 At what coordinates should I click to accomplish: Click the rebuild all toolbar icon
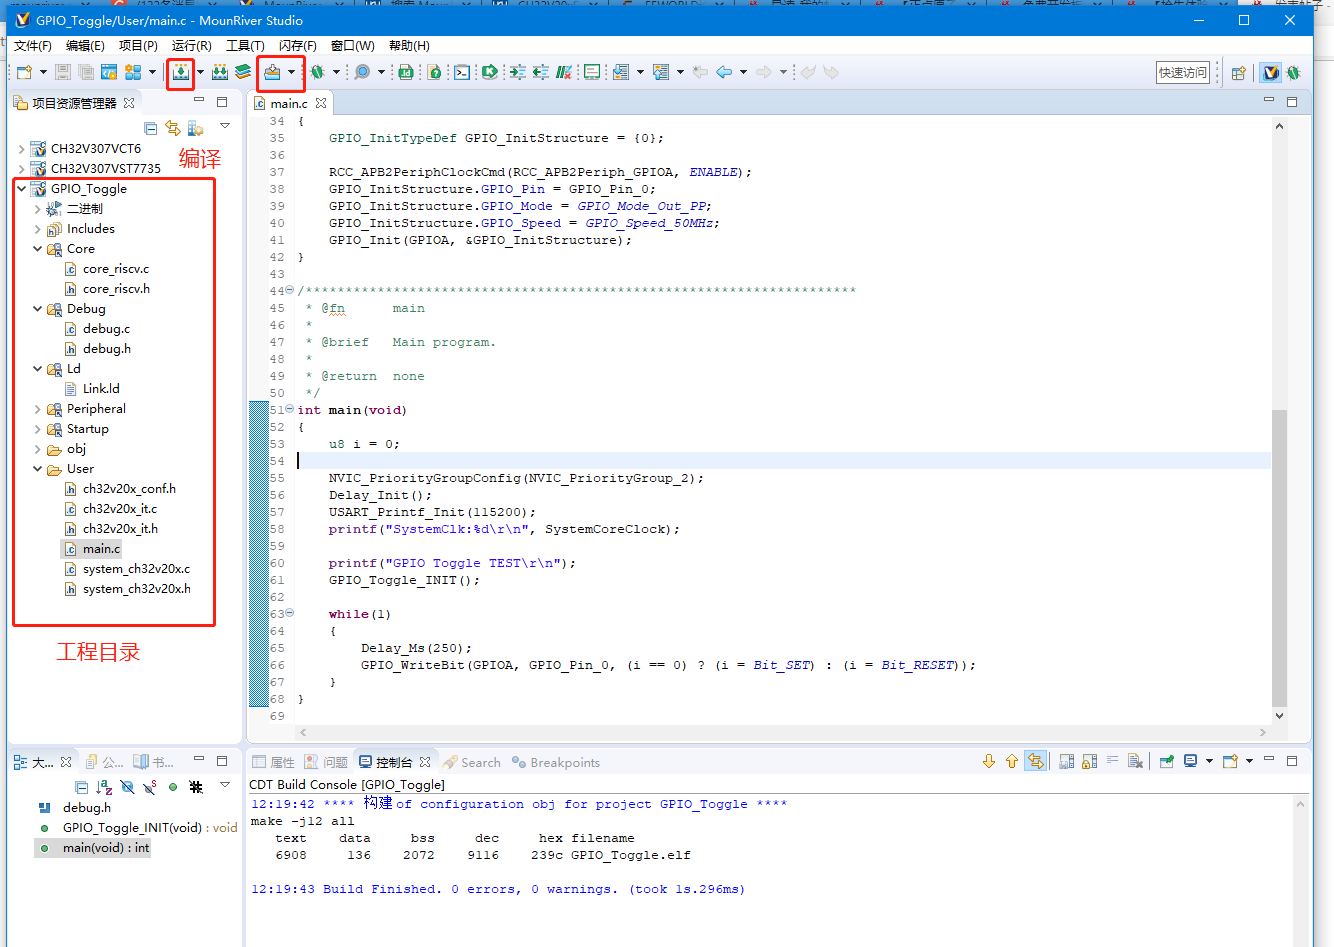point(220,72)
